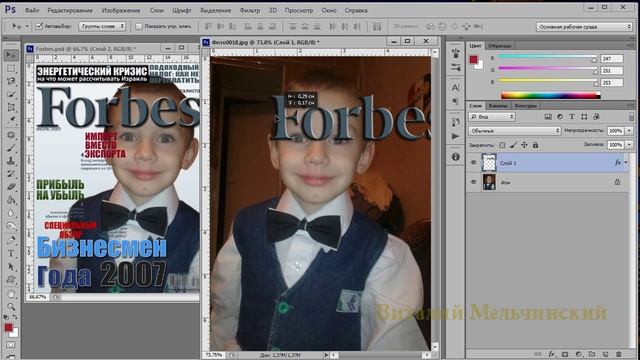Click the foreground color swatch in Color panel
Screen dimensions: 640x360
pyautogui.click(x=473, y=60)
